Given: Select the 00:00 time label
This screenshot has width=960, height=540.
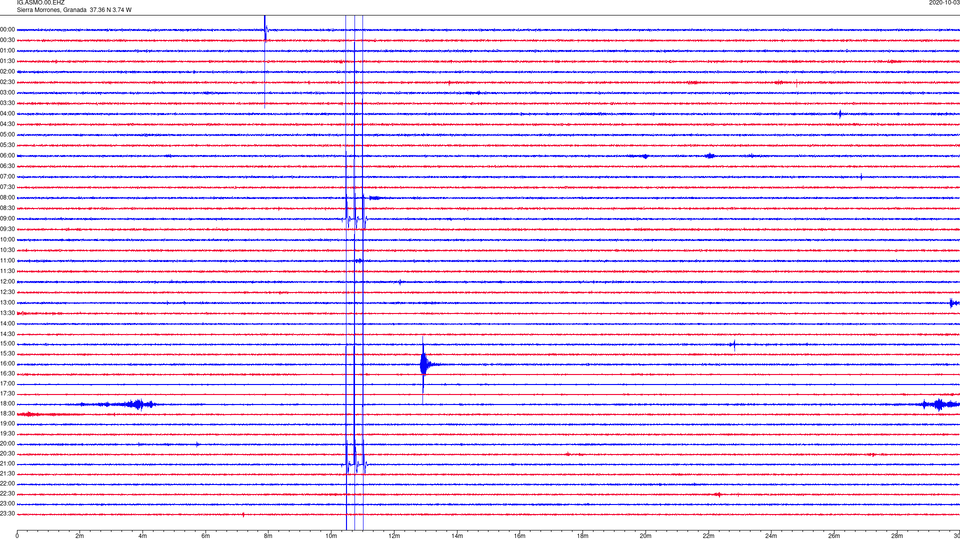Looking at the screenshot, I should tap(7, 29).
